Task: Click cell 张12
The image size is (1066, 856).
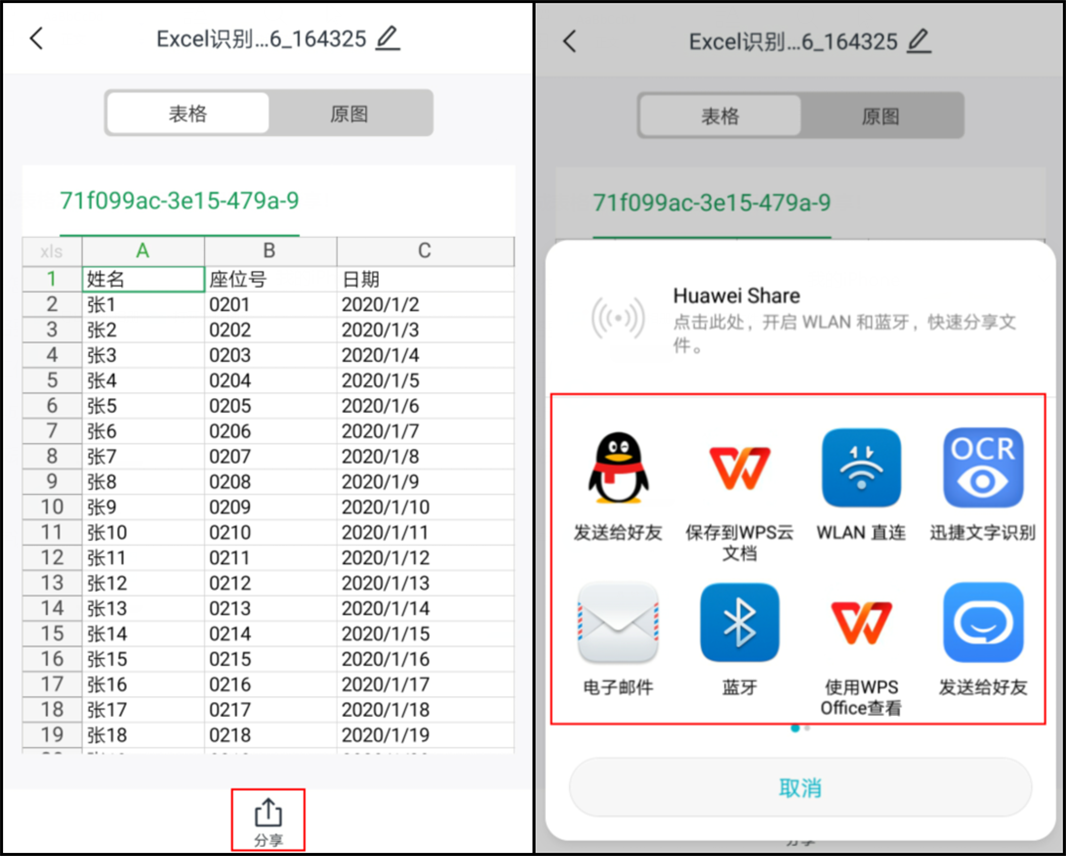Action: point(143,583)
